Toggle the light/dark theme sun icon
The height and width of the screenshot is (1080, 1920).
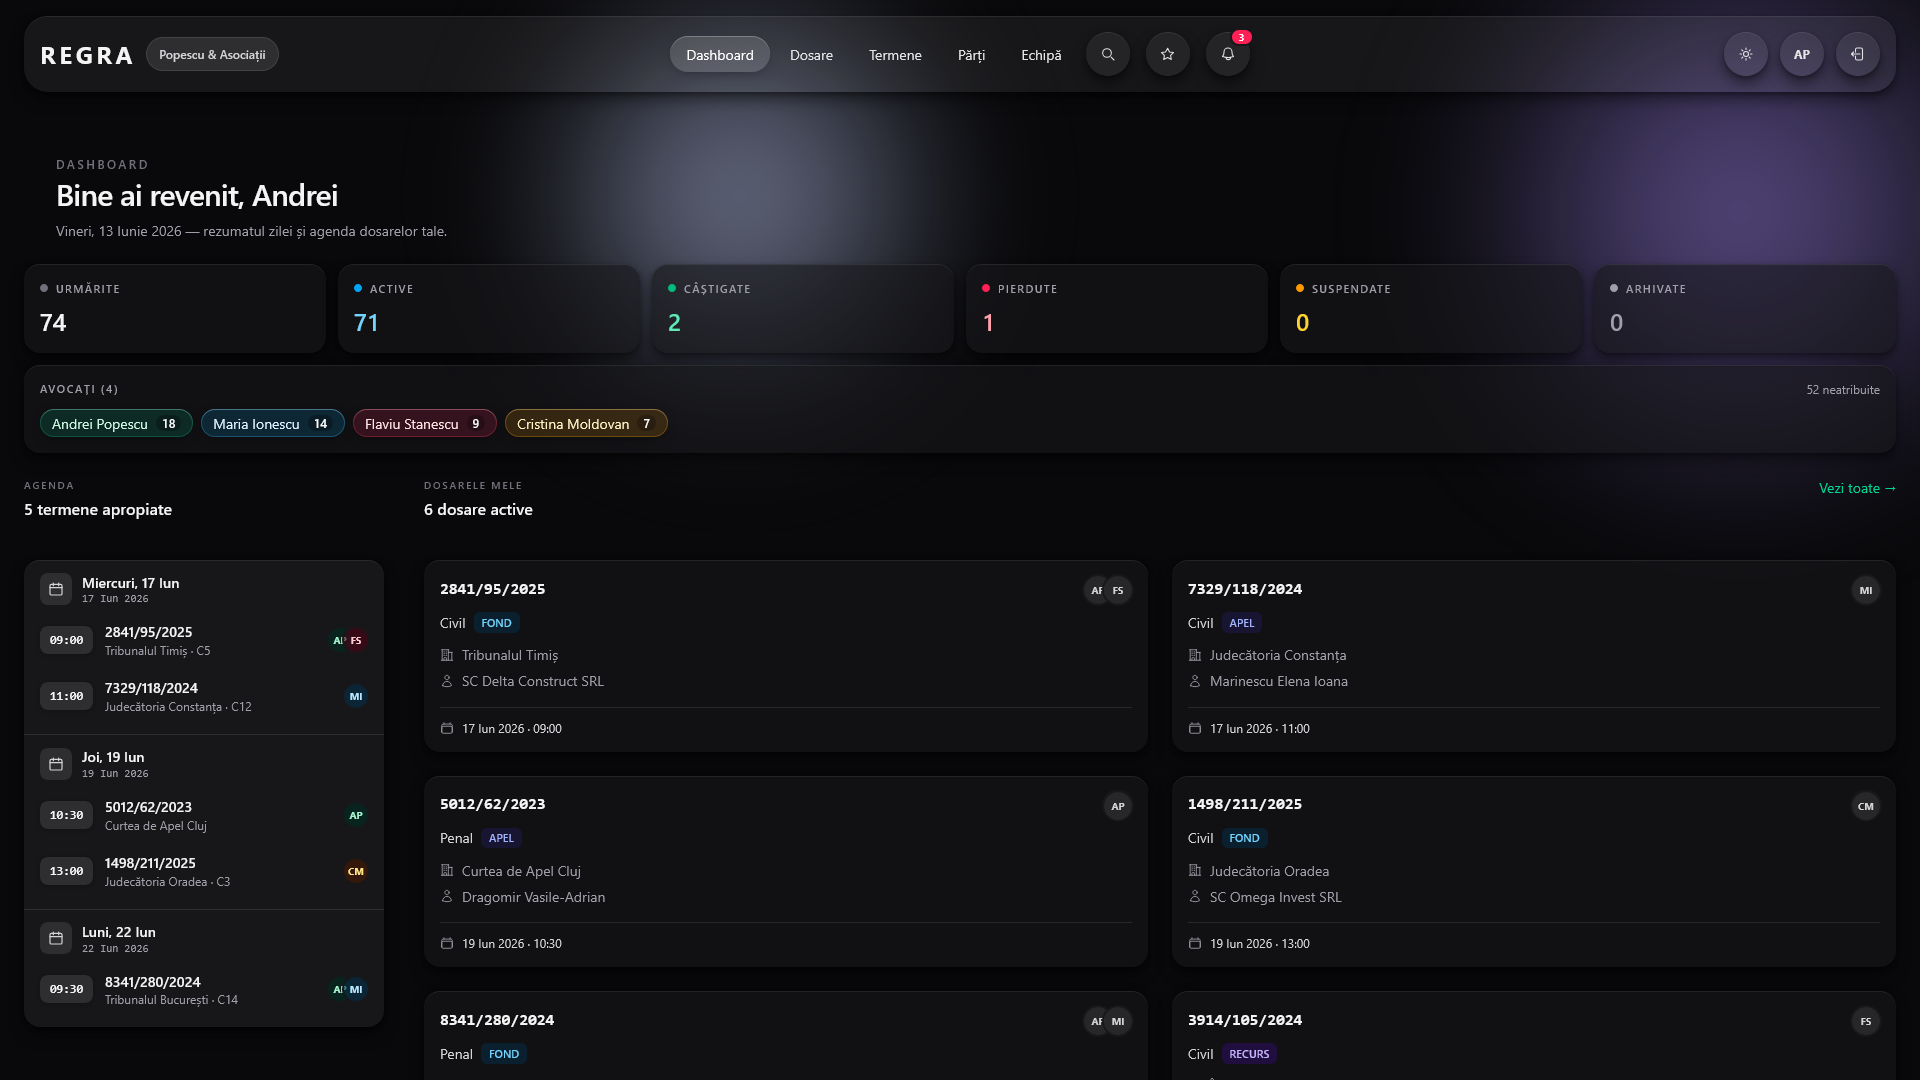click(x=1745, y=54)
